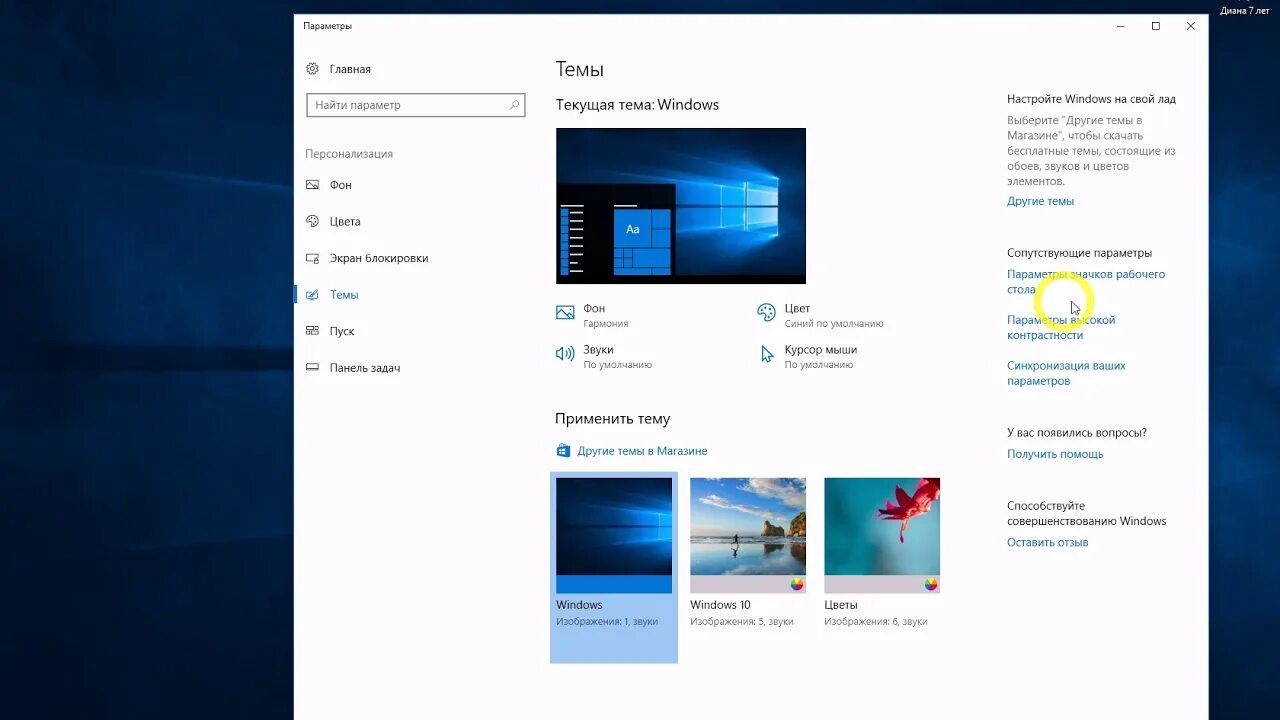Click the Другие темы link on right

click(x=1040, y=201)
